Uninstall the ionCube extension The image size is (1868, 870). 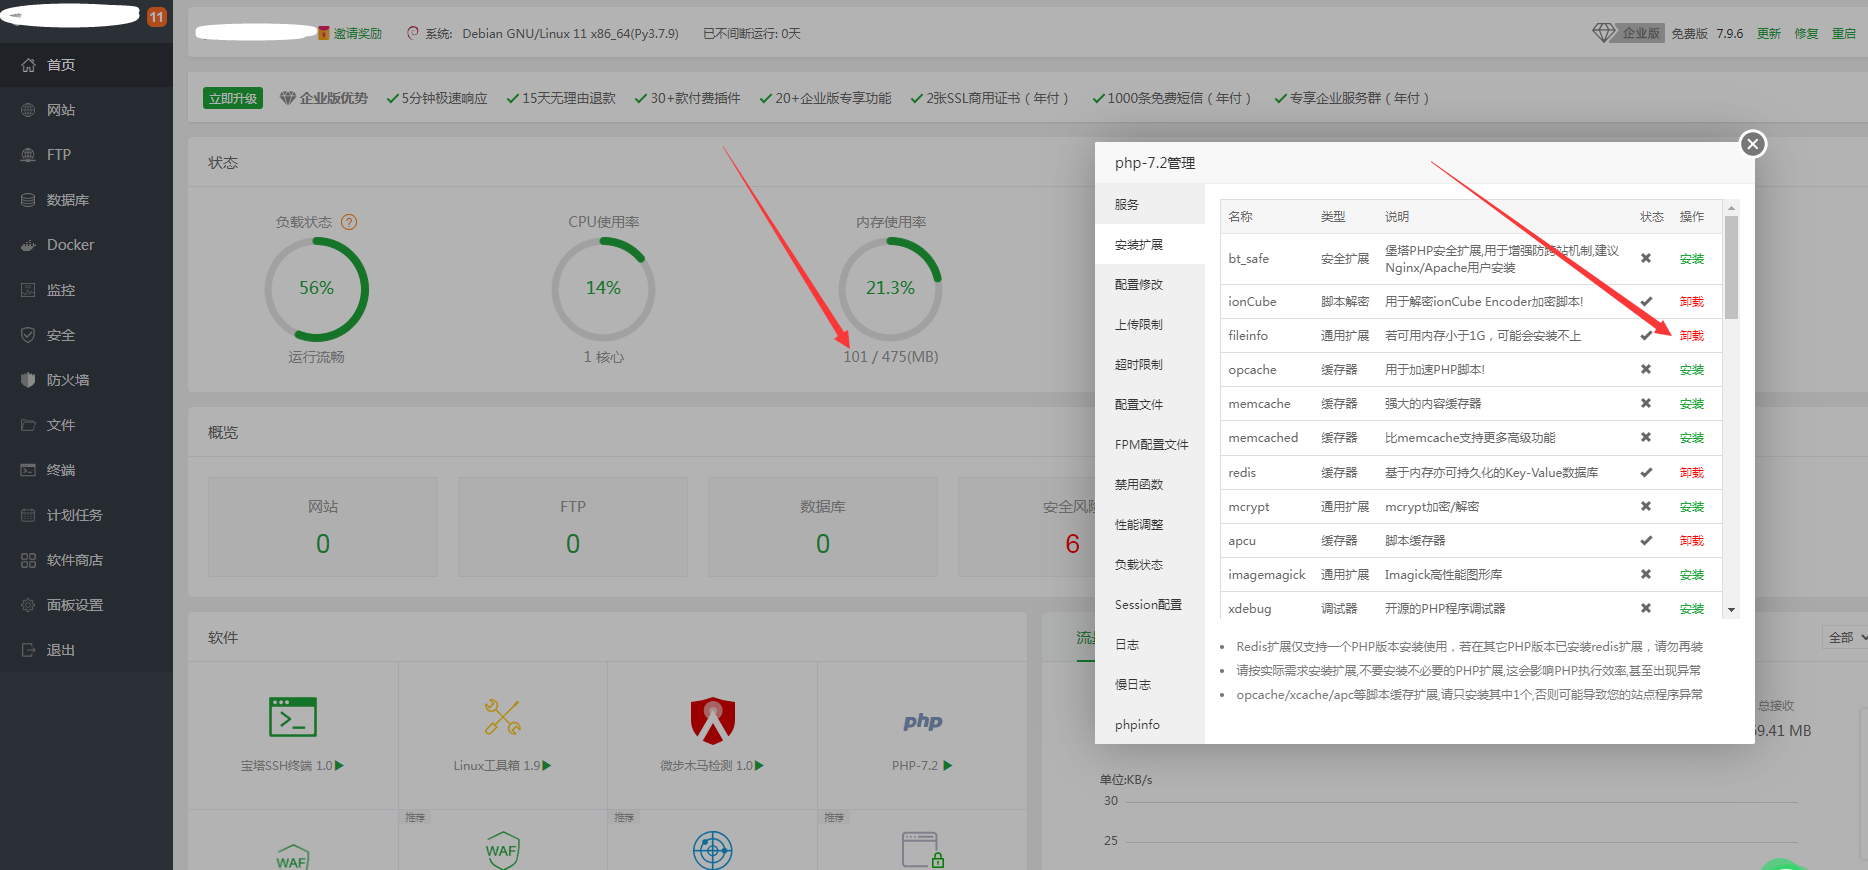click(x=1692, y=302)
